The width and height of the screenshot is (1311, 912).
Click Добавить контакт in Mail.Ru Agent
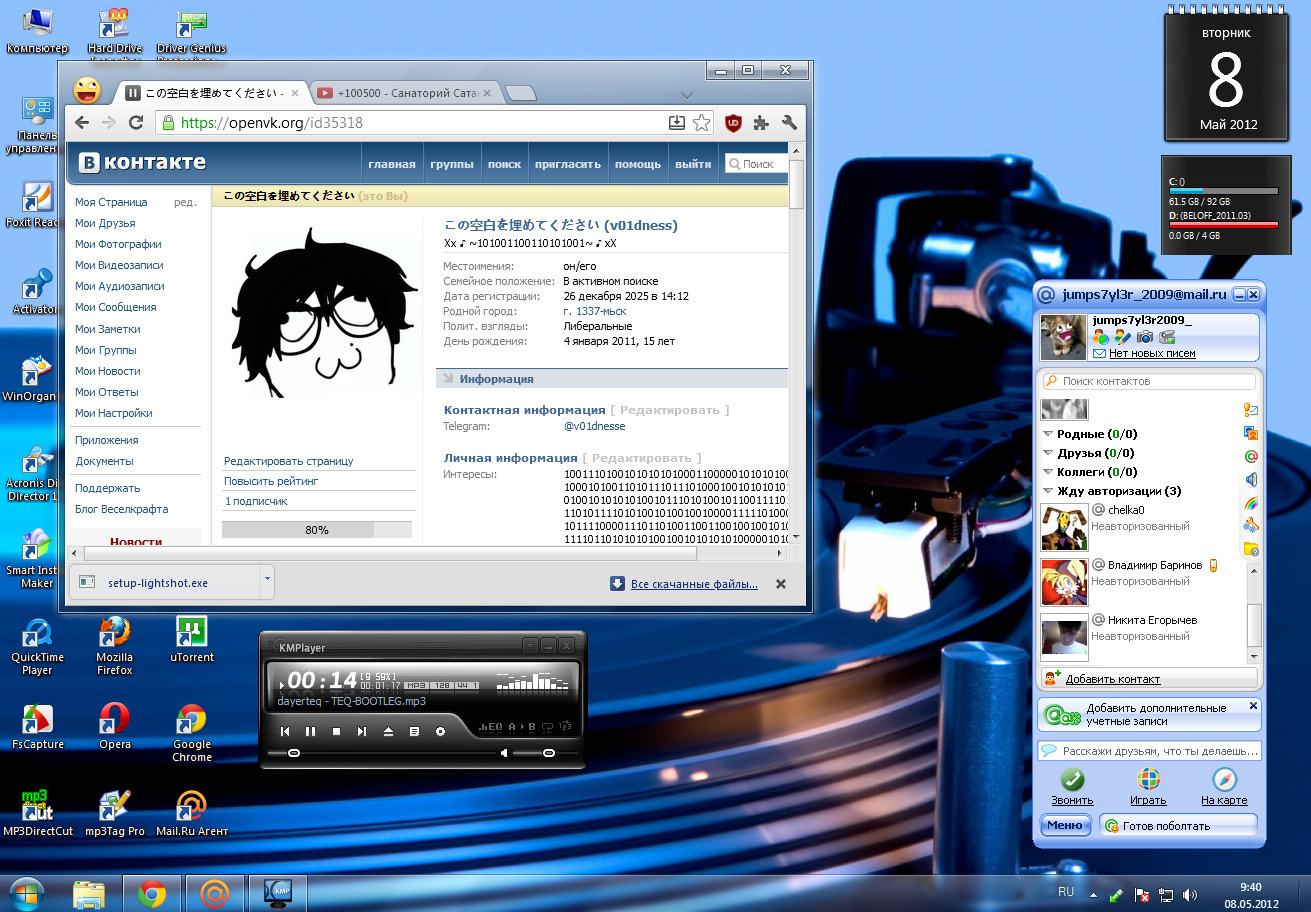pos(1113,679)
